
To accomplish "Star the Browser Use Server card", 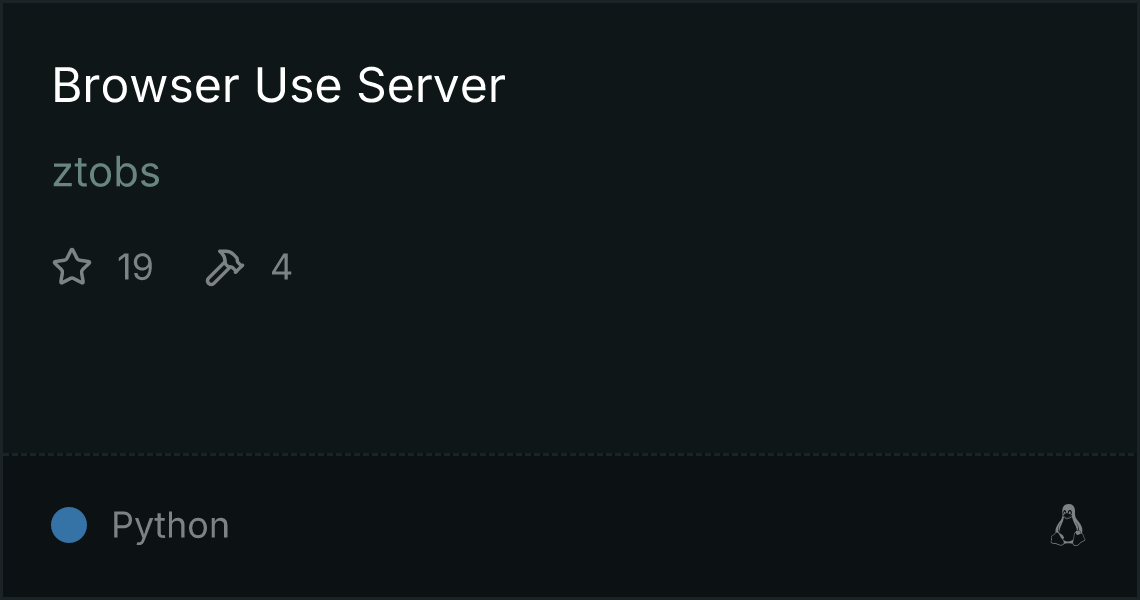I will tap(72, 267).
